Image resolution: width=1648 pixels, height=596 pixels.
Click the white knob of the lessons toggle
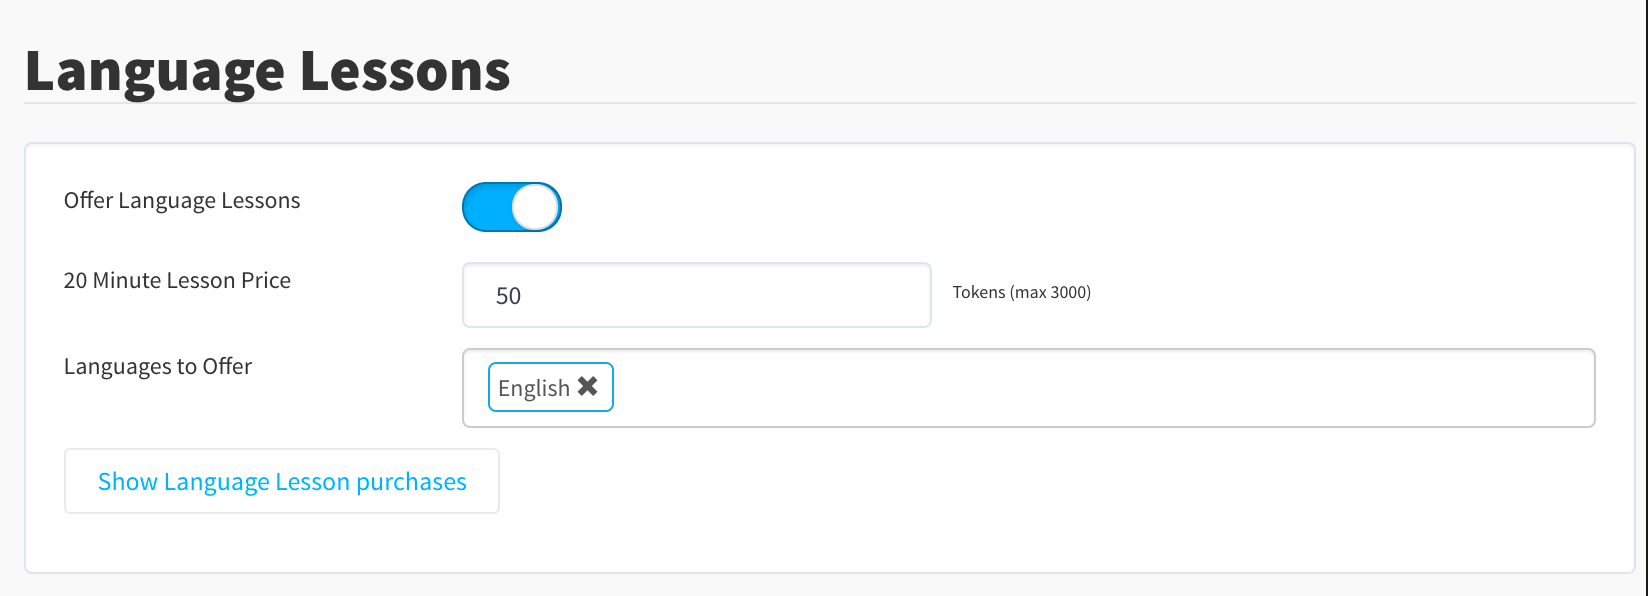[536, 207]
